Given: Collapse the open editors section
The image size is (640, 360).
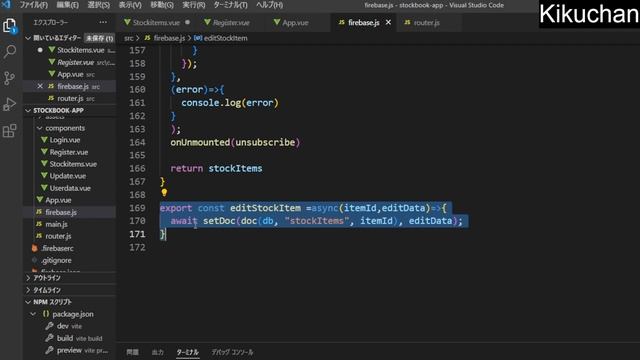Looking at the screenshot, I should pyautogui.click(x=28, y=38).
